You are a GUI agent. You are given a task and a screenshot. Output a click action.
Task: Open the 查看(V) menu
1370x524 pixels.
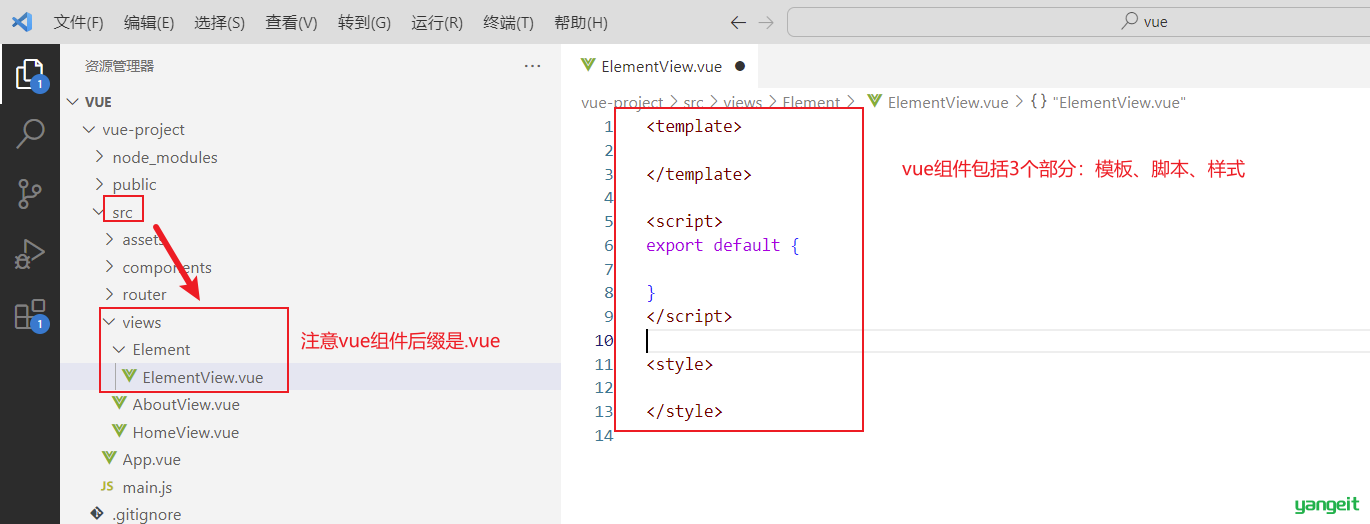pos(292,22)
